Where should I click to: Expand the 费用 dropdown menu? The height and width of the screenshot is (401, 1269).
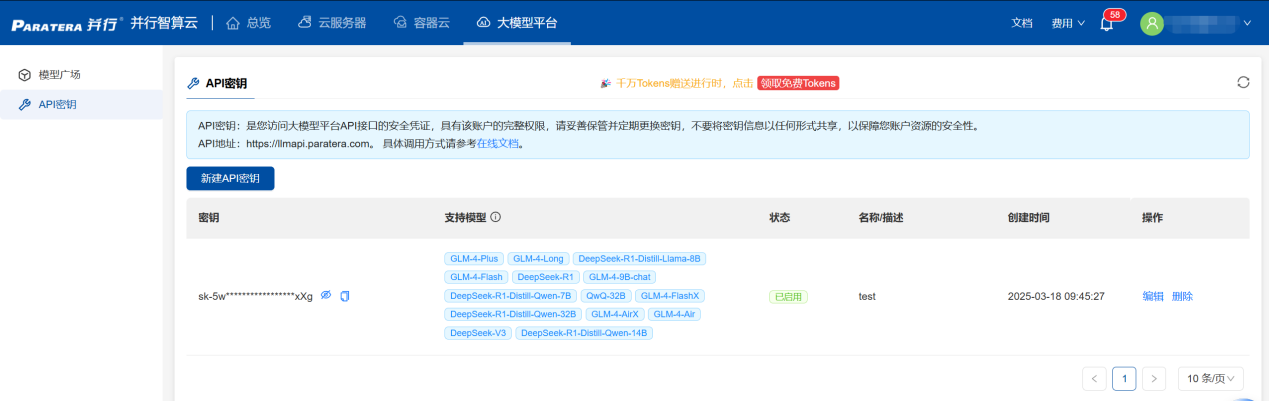coord(1068,23)
